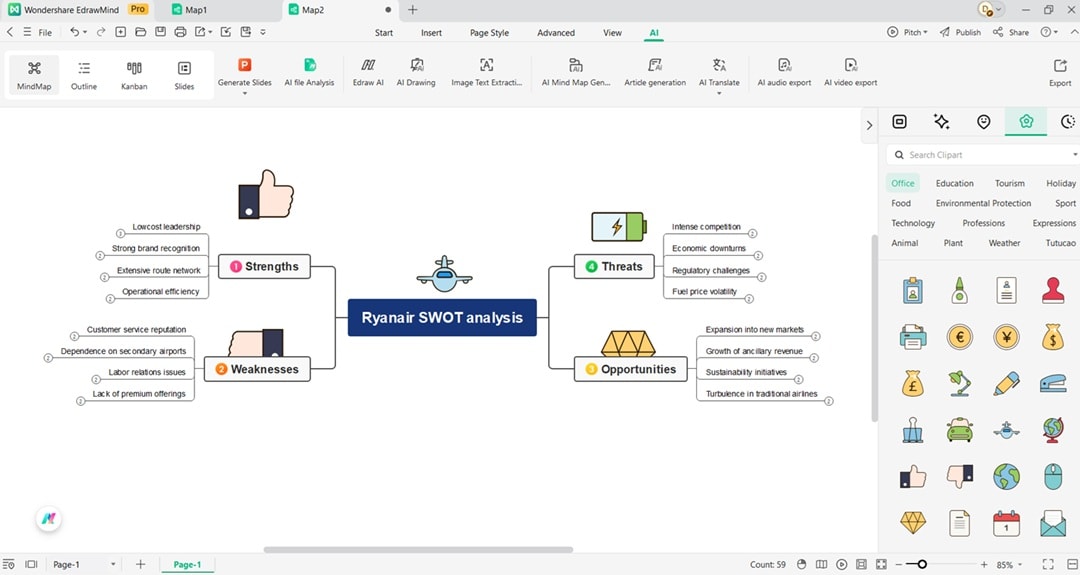Open the Insert ribbon tab
Screen dimensions: 1080x575
[x=432, y=32]
